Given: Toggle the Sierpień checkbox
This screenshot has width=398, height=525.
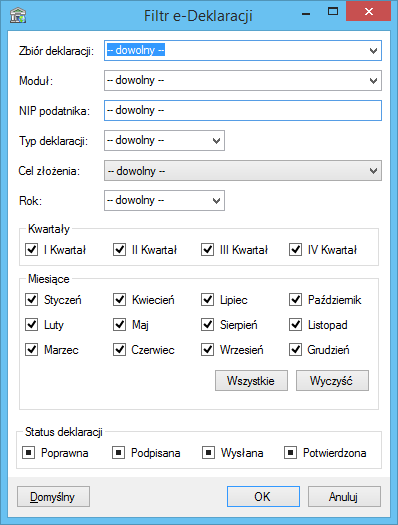Looking at the screenshot, I should [x=208, y=324].
